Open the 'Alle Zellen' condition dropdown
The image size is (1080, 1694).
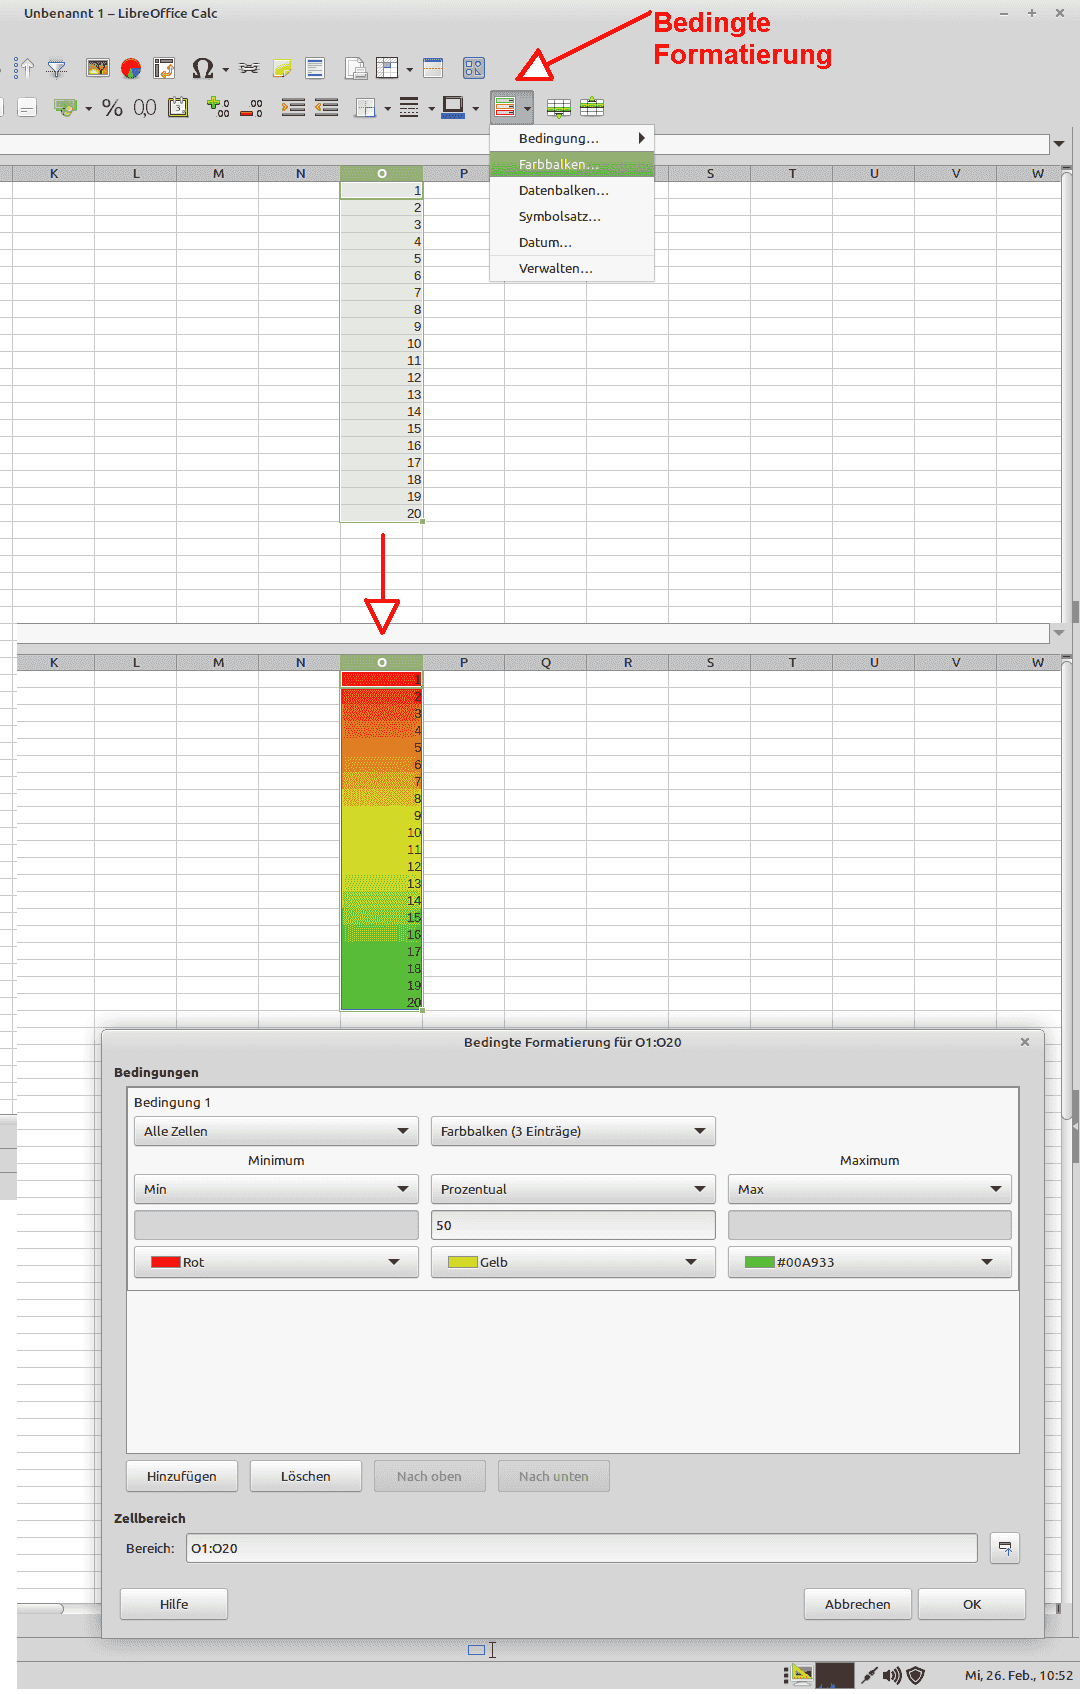(x=276, y=1131)
